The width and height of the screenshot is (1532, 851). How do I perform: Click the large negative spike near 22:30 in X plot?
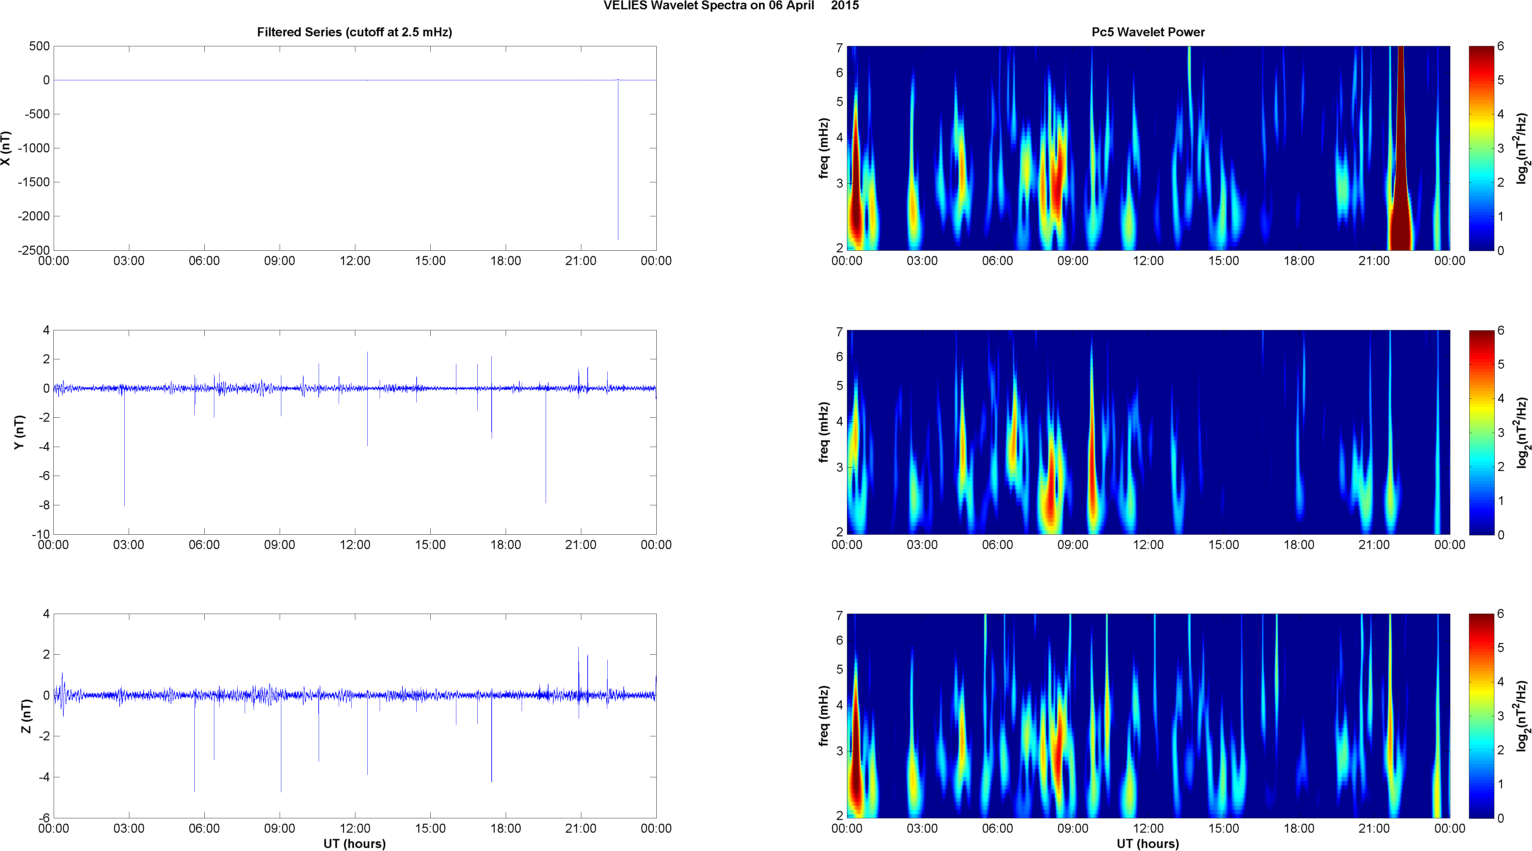tap(618, 160)
